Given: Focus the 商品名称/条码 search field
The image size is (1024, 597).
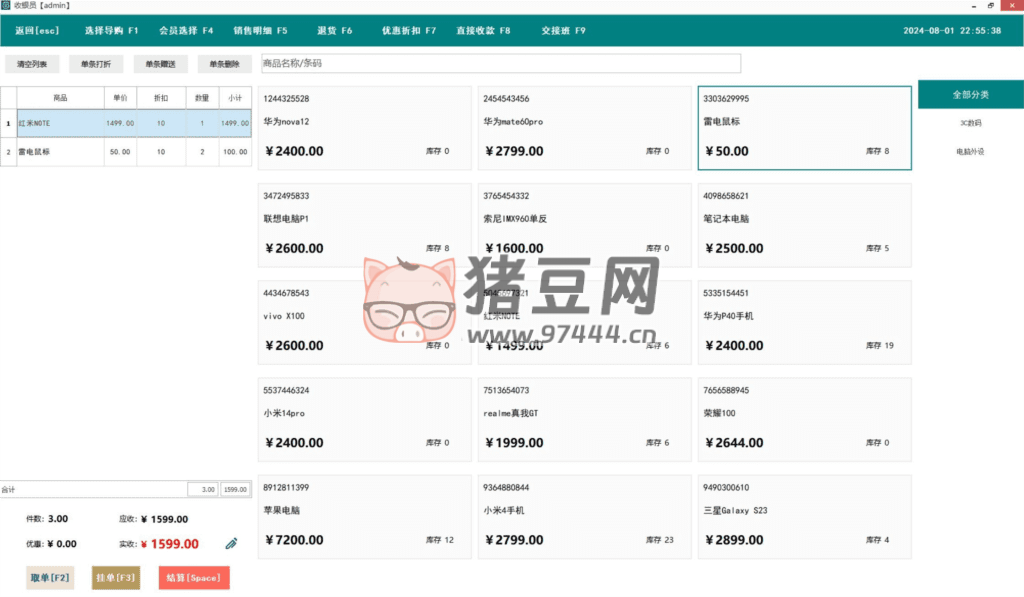Looking at the screenshot, I should pos(500,64).
